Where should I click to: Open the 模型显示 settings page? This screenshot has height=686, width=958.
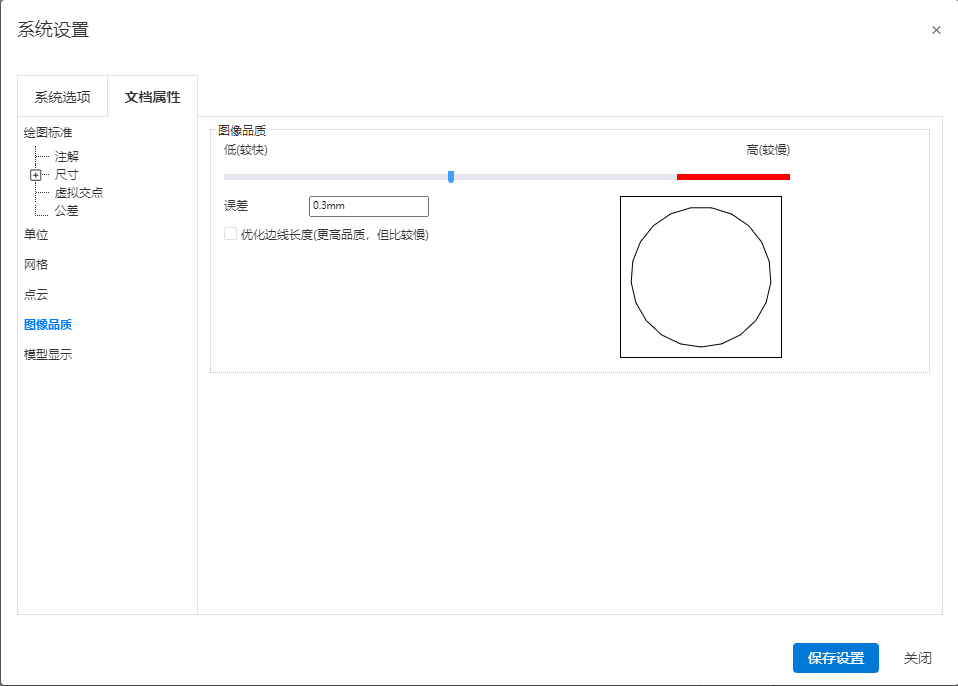pos(48,354)
